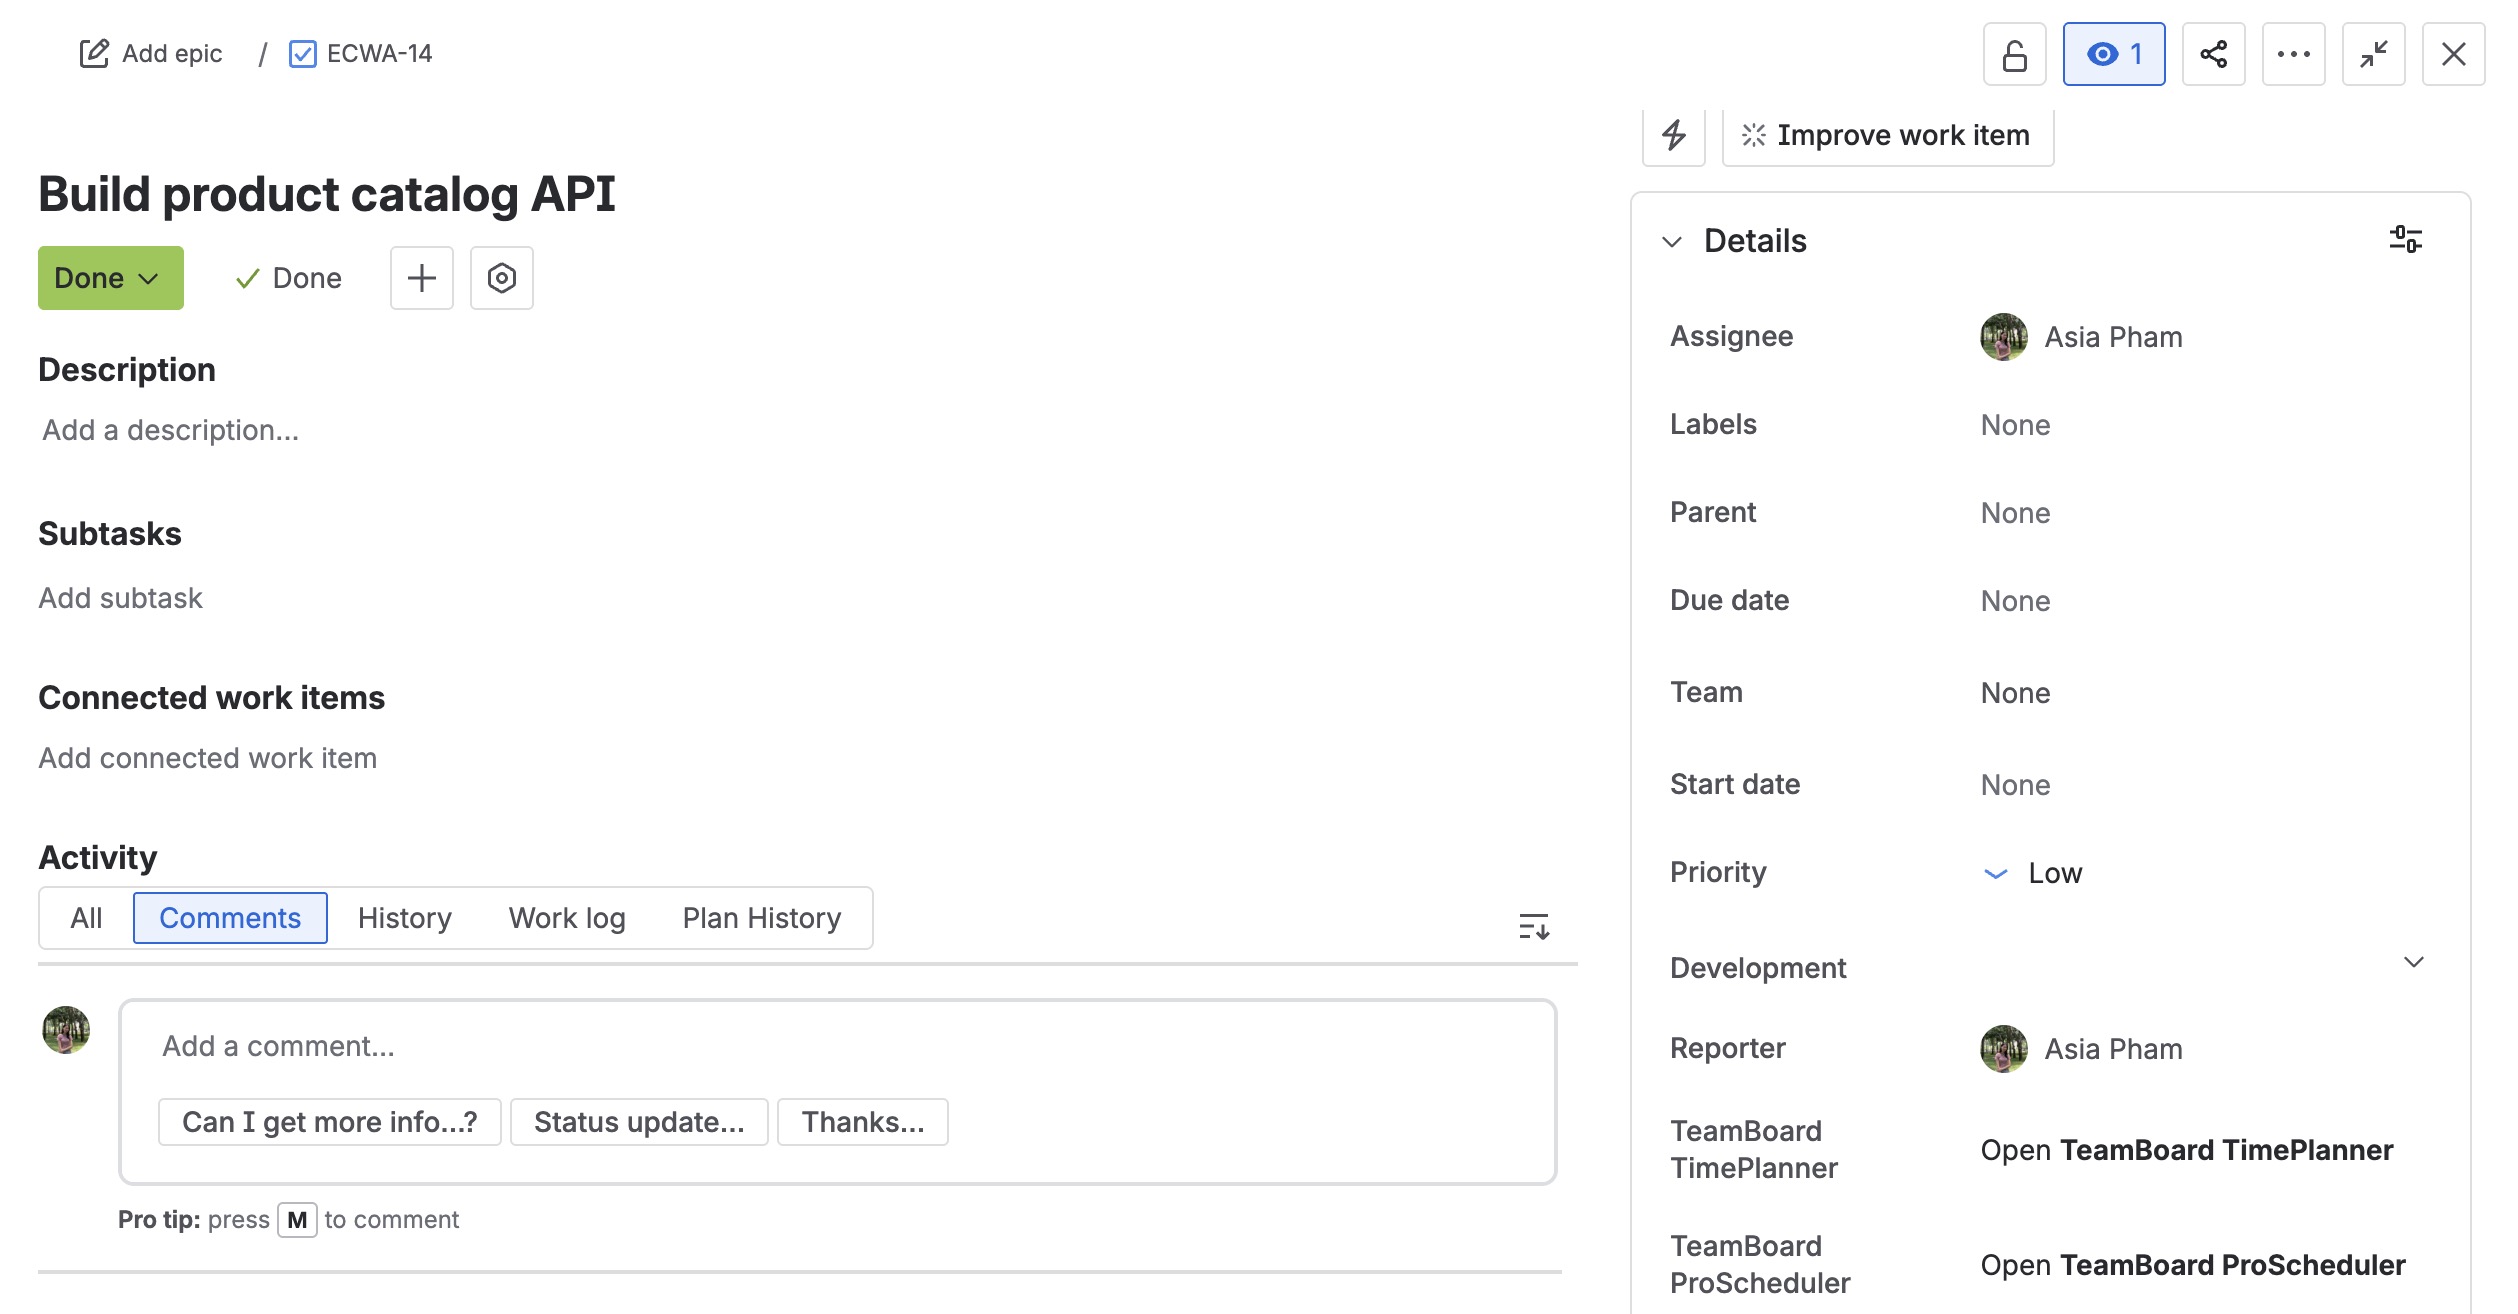2518x1314 pixels.
Task: Click the plus icon beside Done
Action: click(x=421, y=278)
